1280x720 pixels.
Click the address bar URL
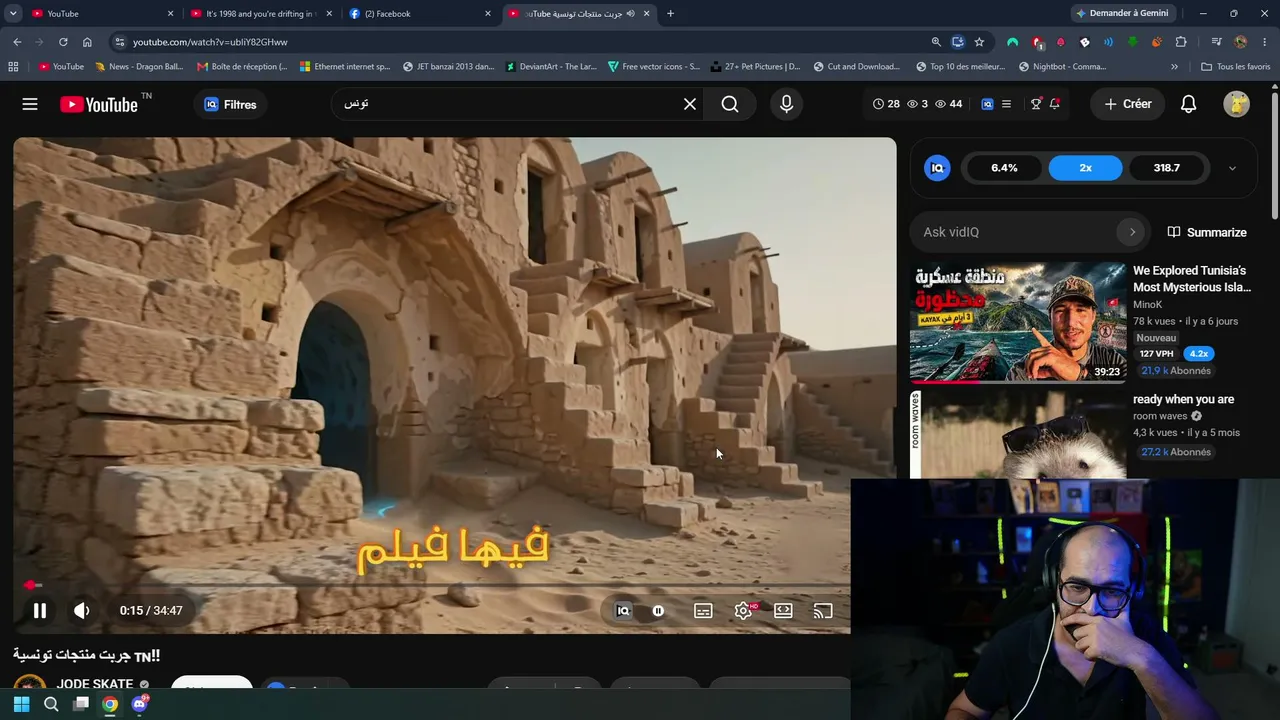coord(210,42)
